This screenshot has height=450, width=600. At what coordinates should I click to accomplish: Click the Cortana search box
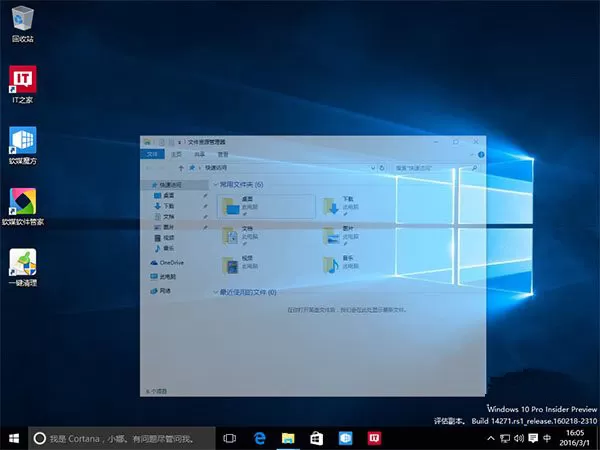(122, 438)
